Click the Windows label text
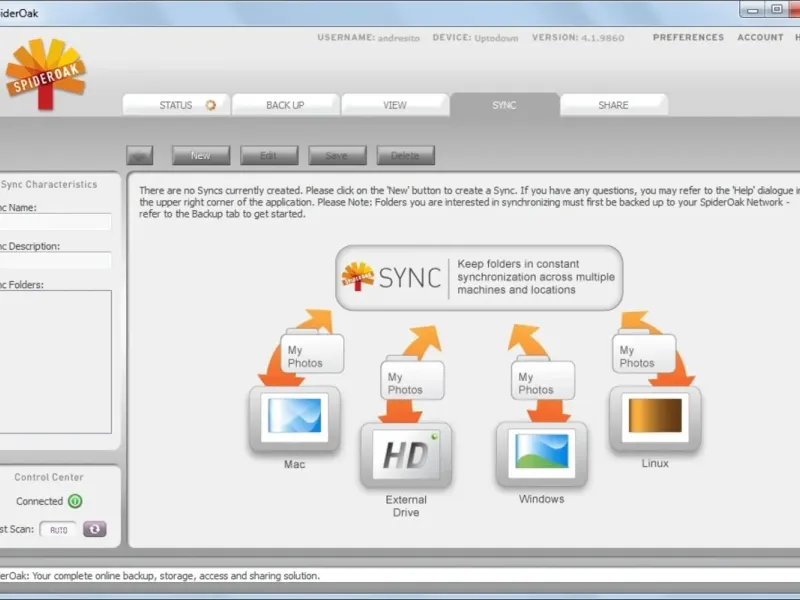 point(541,499)
